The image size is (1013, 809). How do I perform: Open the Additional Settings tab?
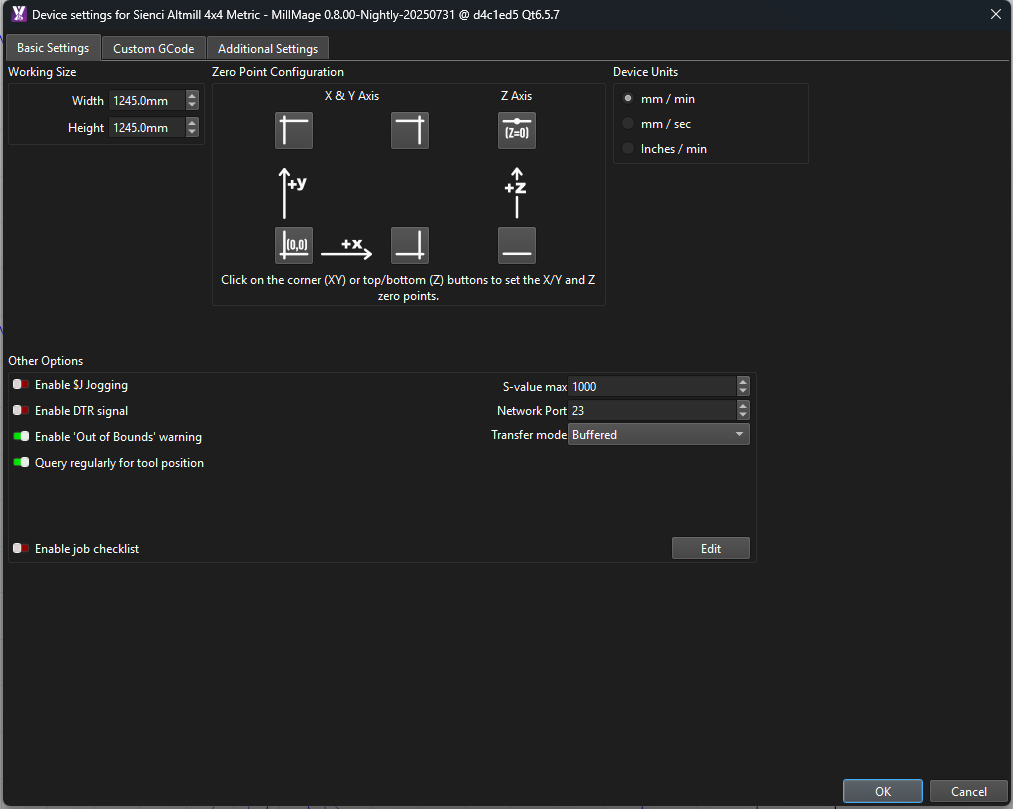click(x=267, y=47)
